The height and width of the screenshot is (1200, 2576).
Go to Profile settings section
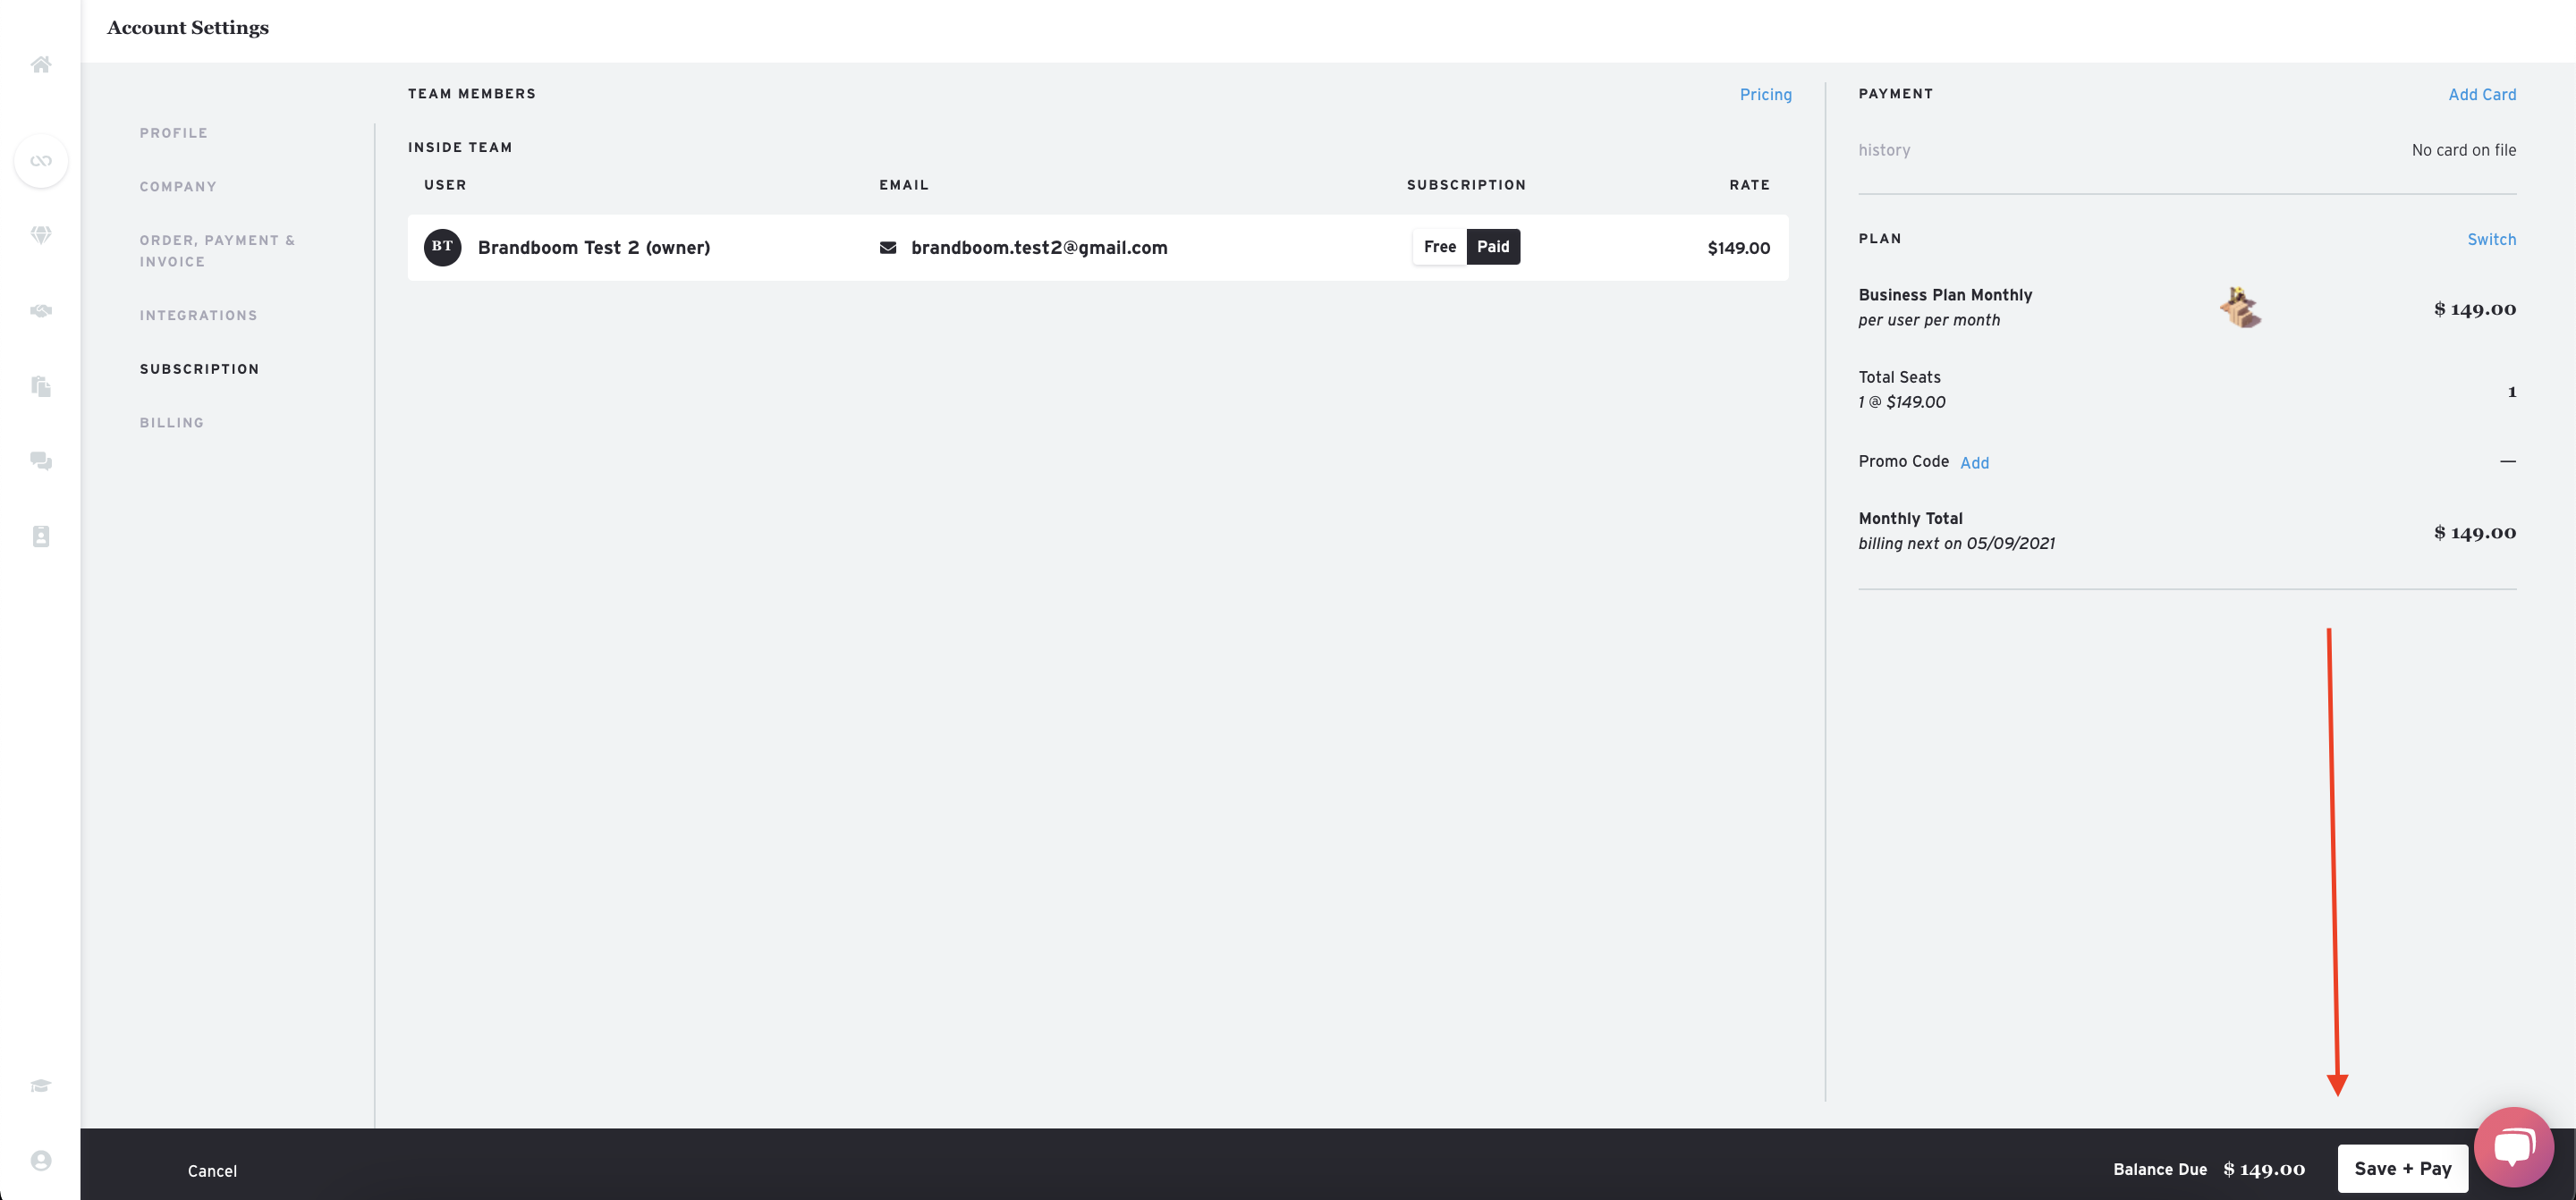[x=174, y=133]
